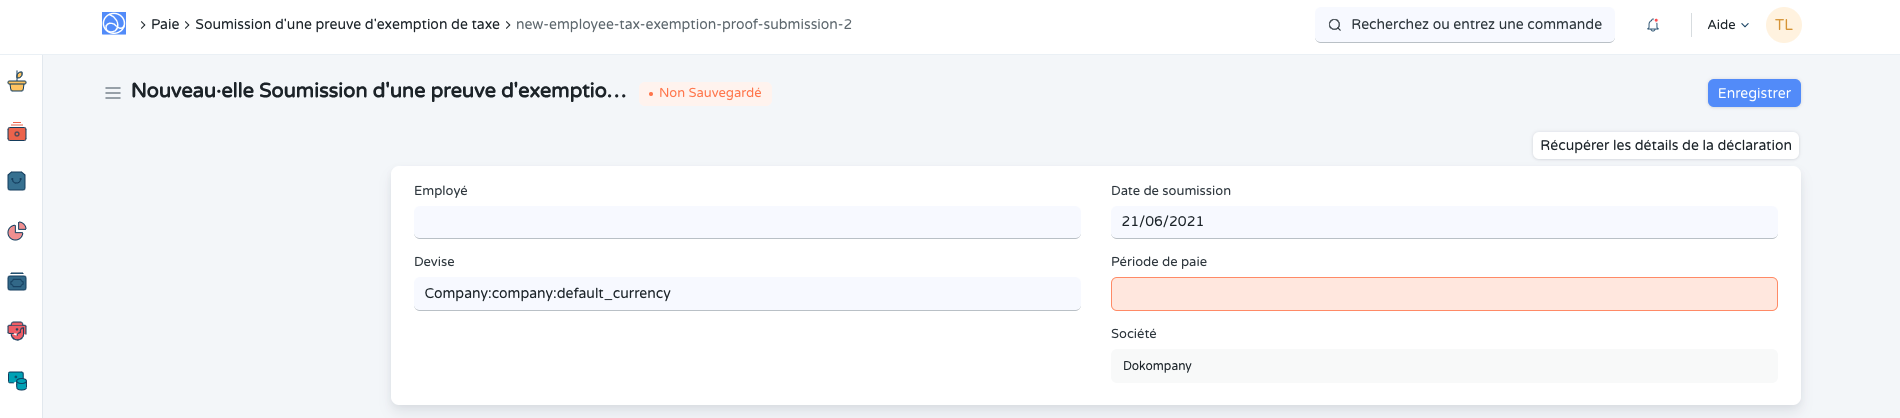Open Soumission d'une preuve d'exemption breadcrumb
This screenshot has width=1900, height=418.
tap(347, 24)
